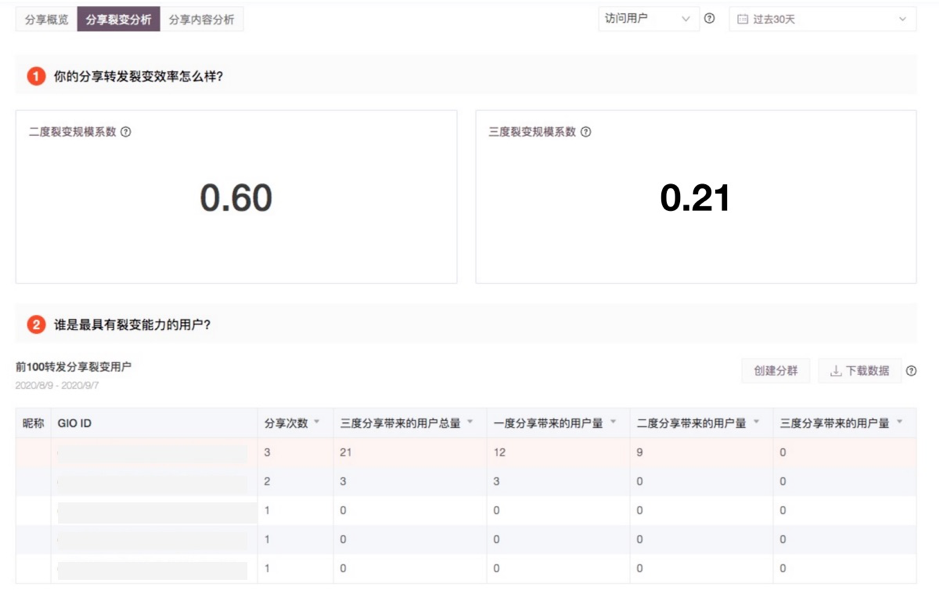Click help icon right of 下载数据
939x600 pixels.
click(911, 371)
